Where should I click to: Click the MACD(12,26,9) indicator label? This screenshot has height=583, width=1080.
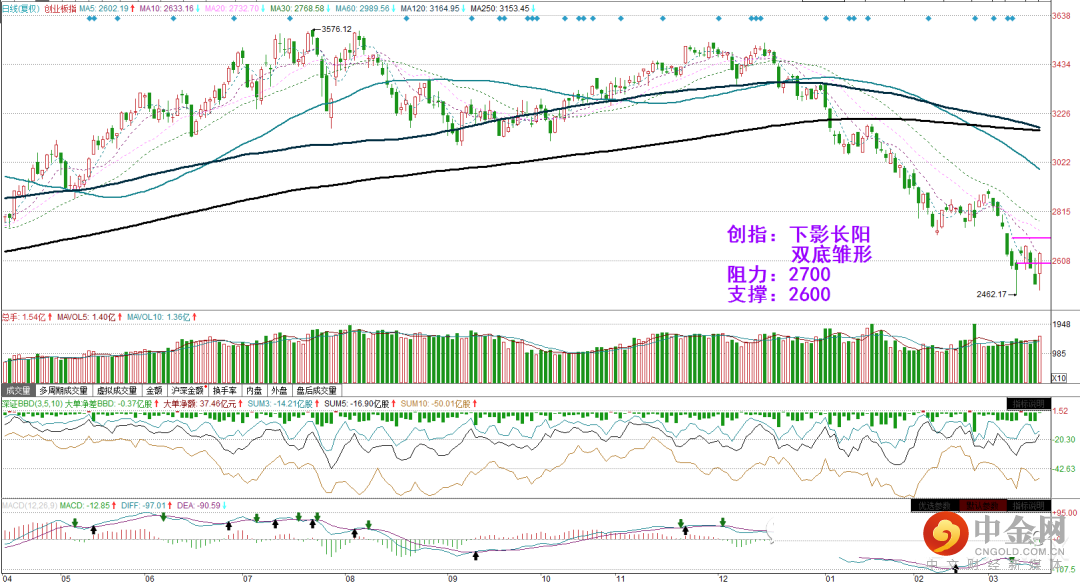tap(29, 506)
